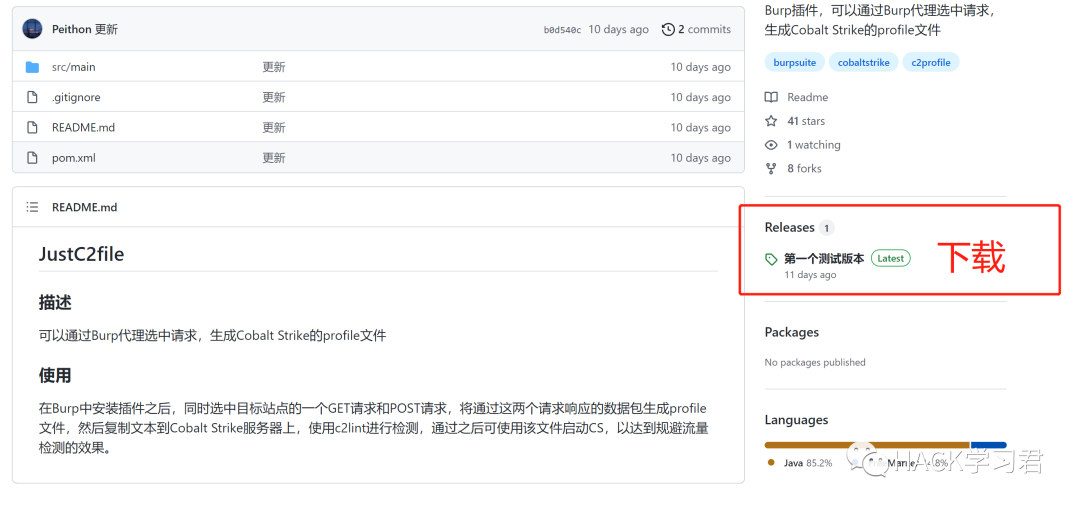Click the JustC2file heading
Viewport: 1080px width, 509px height.
coord(81,254)
